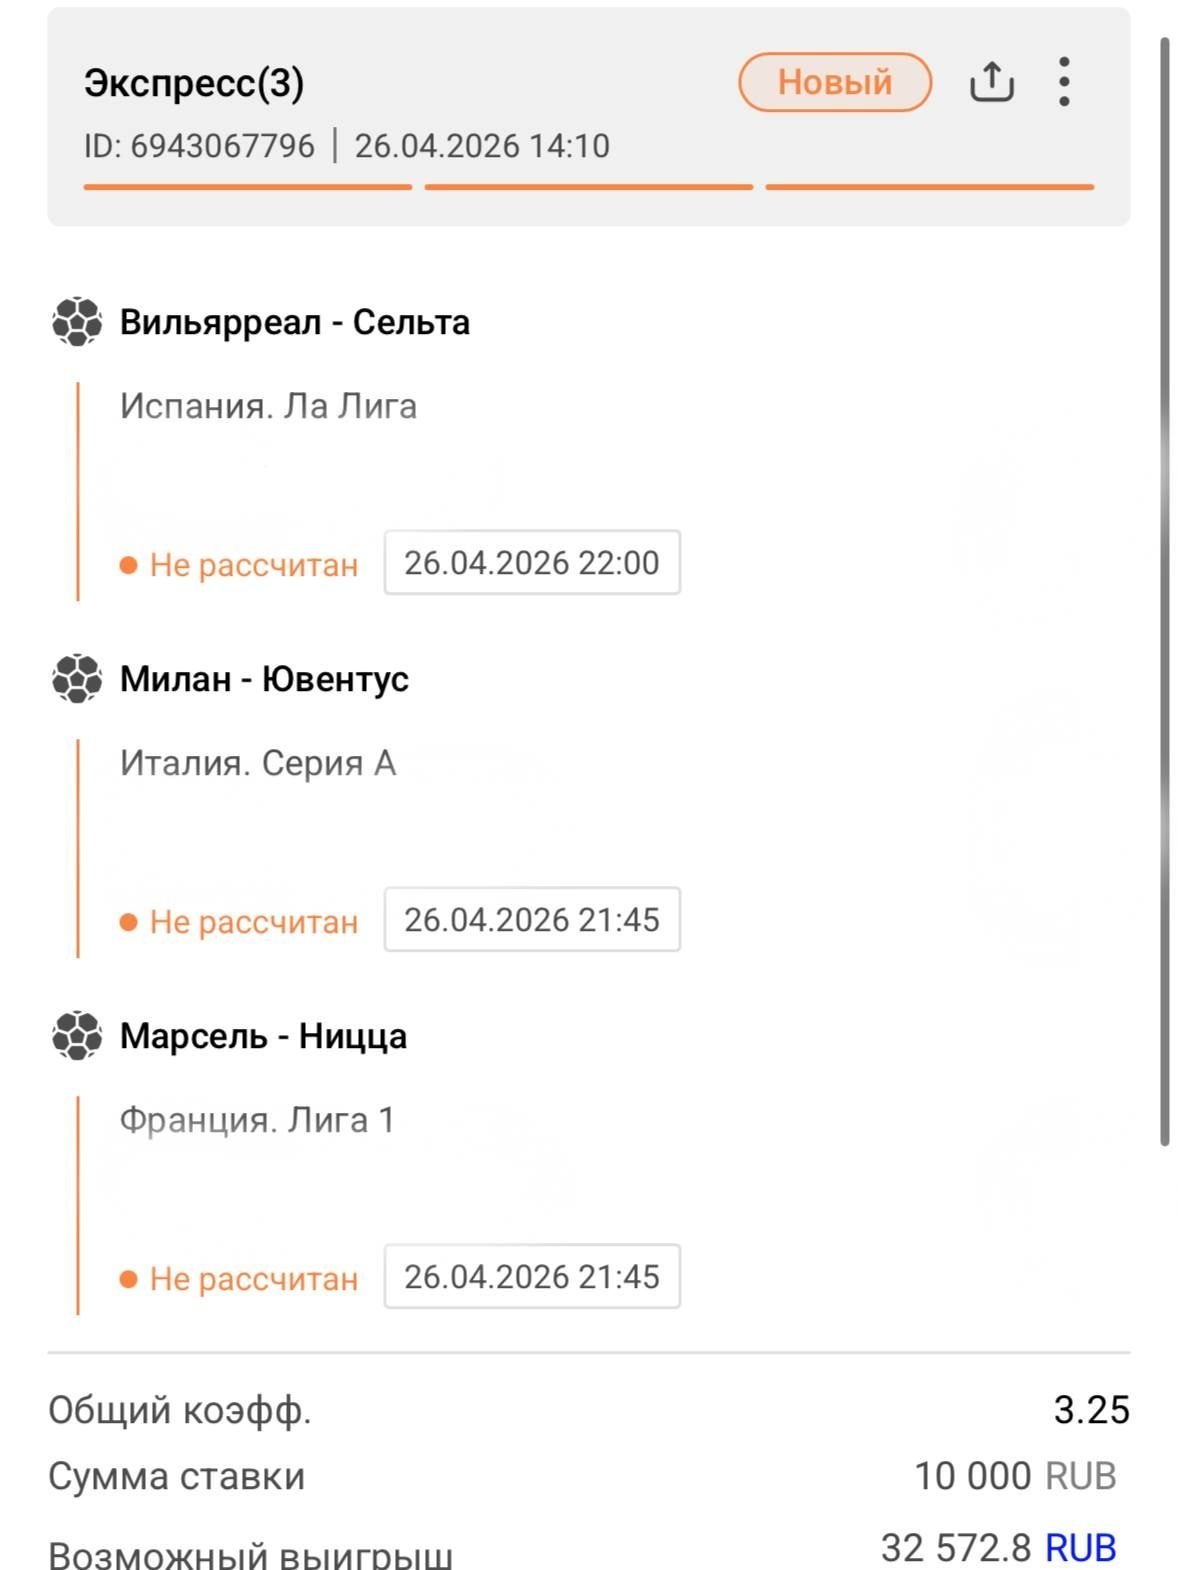The width and height of the screenshot is (1178, 1570).
Task: Click the Экспресс(3) bet title
Action: click(x=194, y=83)
